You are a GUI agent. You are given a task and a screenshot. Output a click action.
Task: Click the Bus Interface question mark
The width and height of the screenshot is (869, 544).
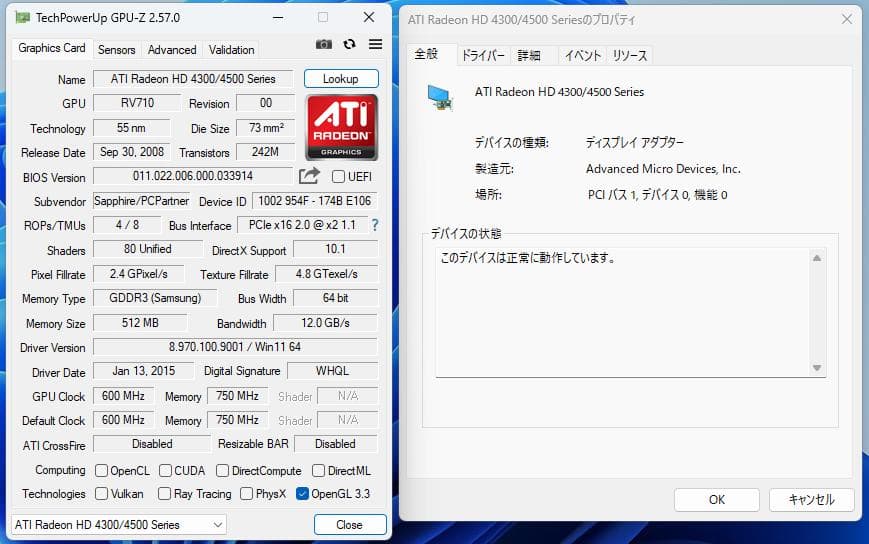[x=375, y=225]
